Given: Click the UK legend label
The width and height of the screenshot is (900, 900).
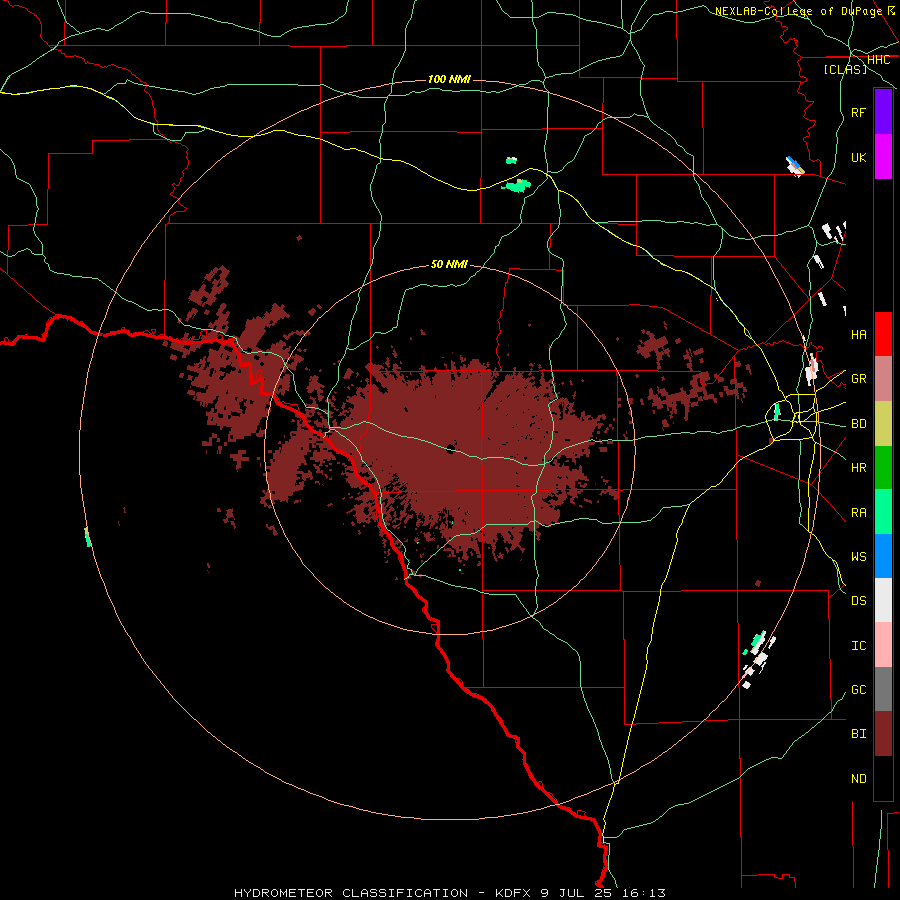Looking at the screenshot, I should [858, 157].
